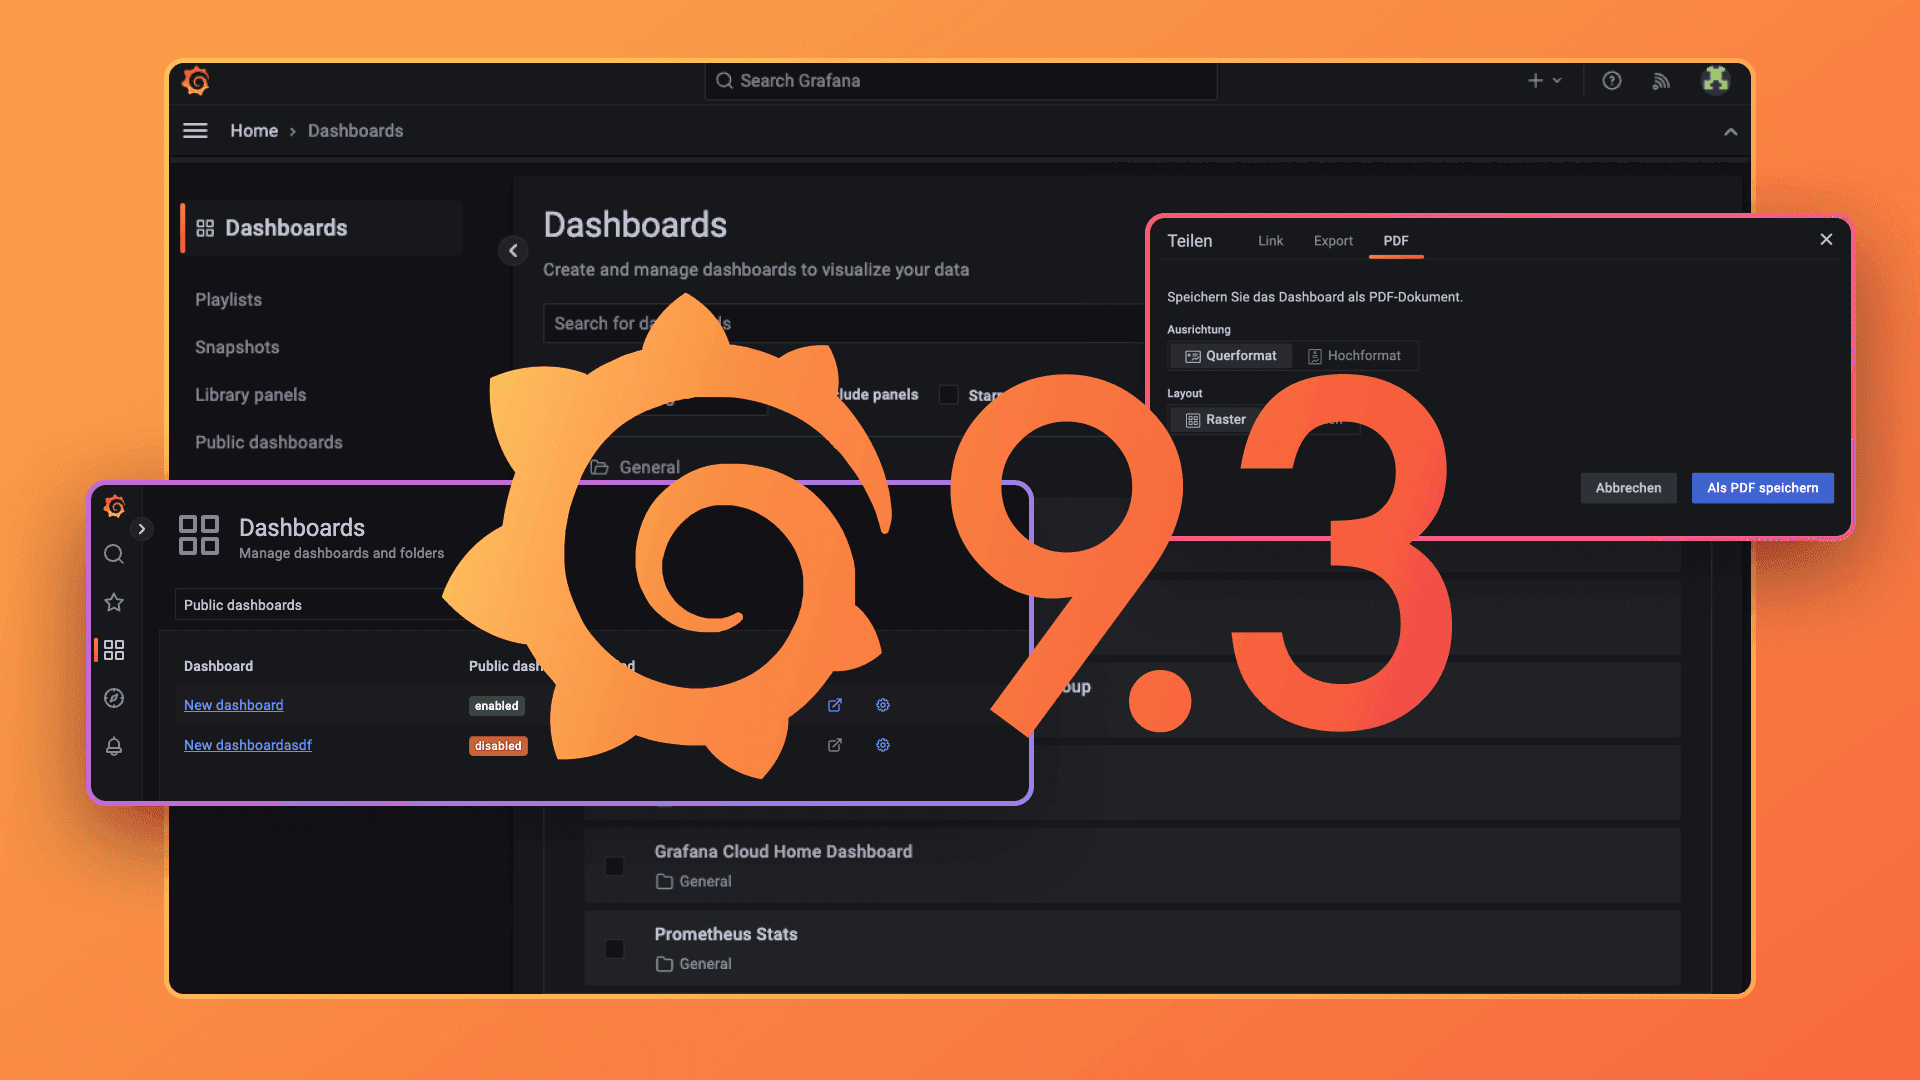The width and height of the screenshot is (1920, 1080).
Task: Open Explore via the compass icon
Action: click(114, 698)
